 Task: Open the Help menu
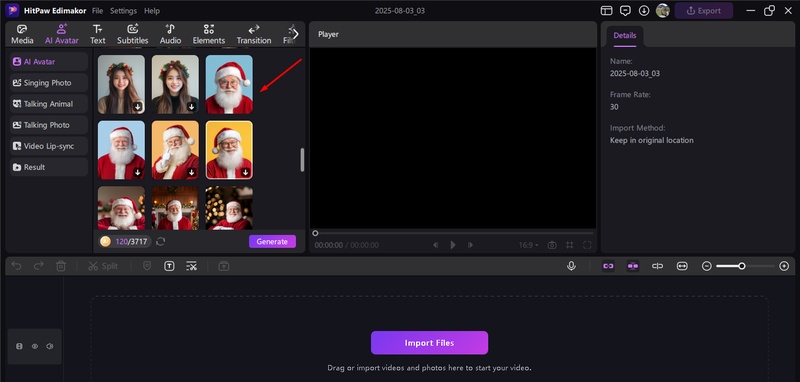(x=152, y=11)
